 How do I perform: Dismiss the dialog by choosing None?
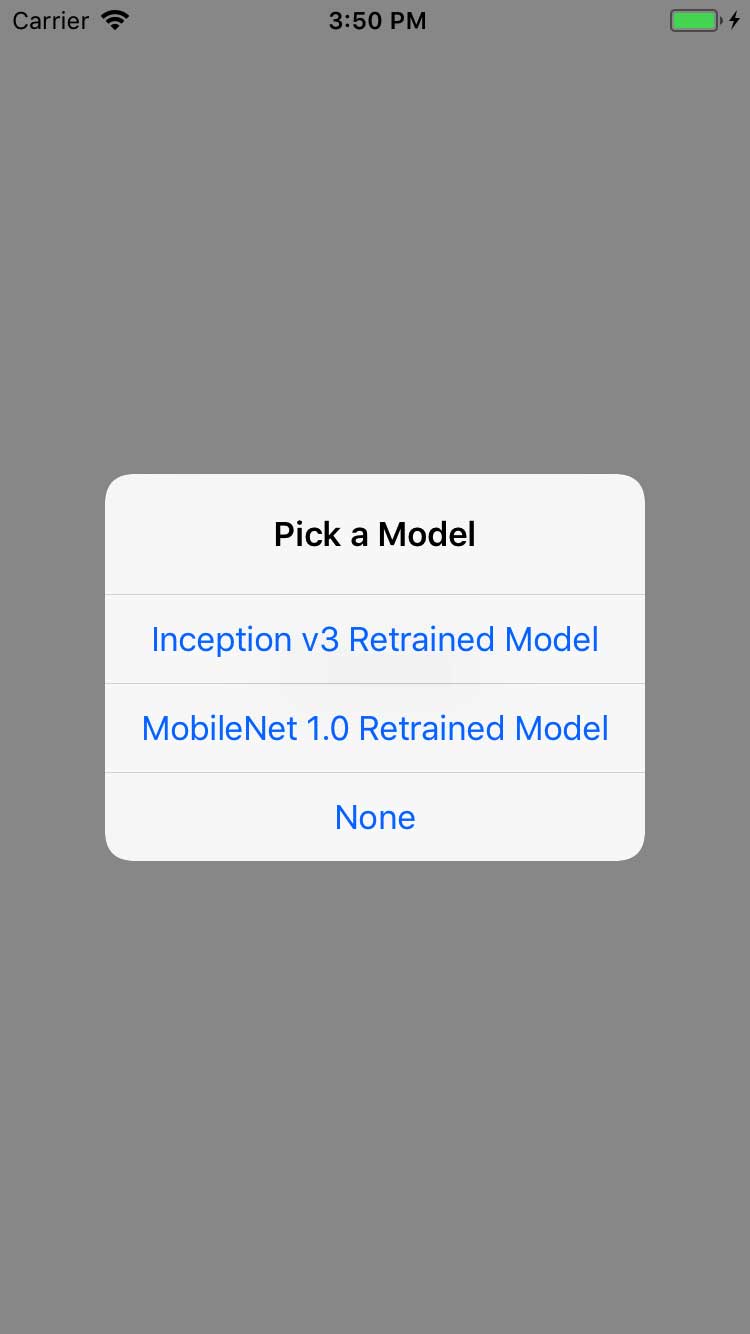click(375, 817)
